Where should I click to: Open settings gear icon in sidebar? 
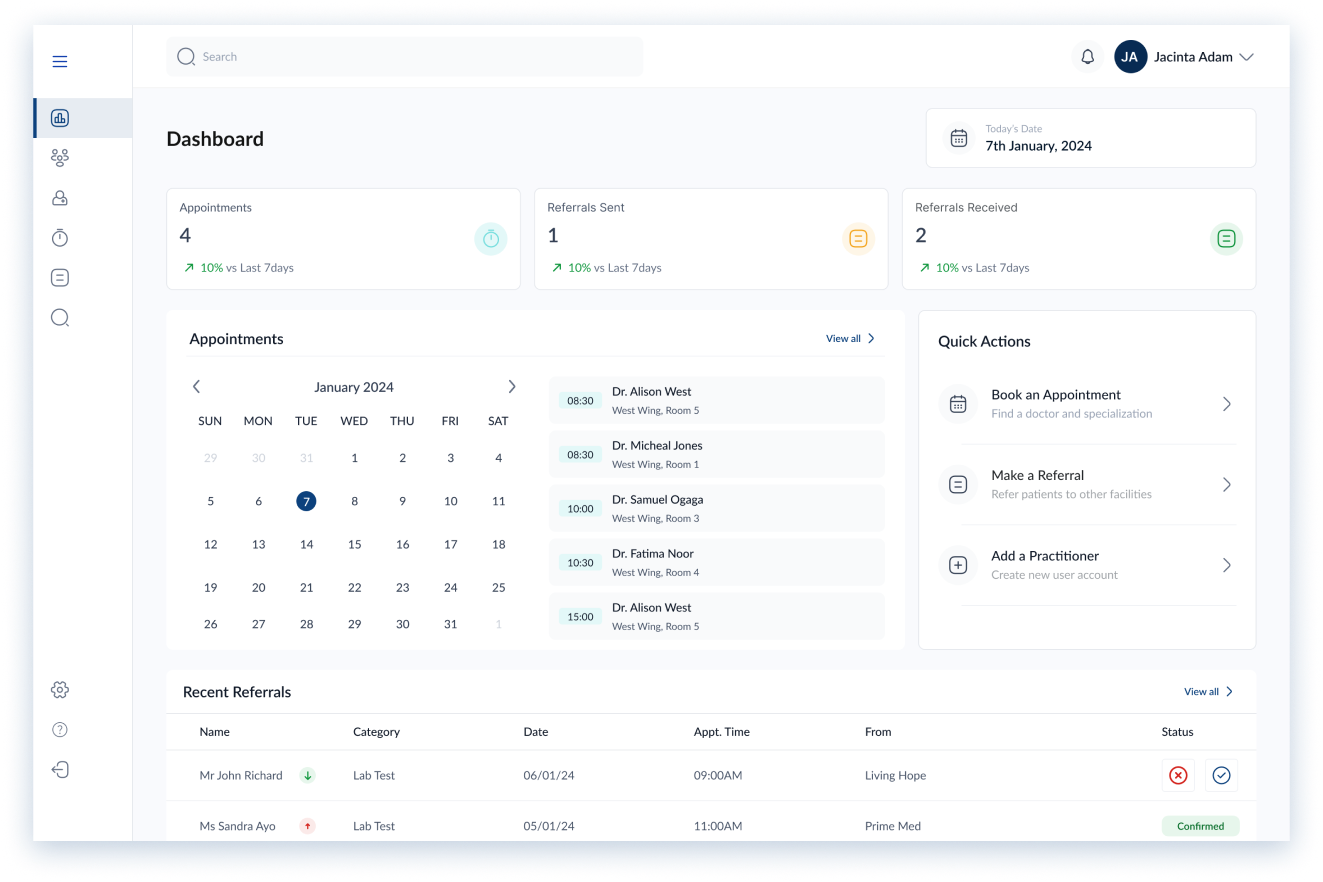pos(60,690)
